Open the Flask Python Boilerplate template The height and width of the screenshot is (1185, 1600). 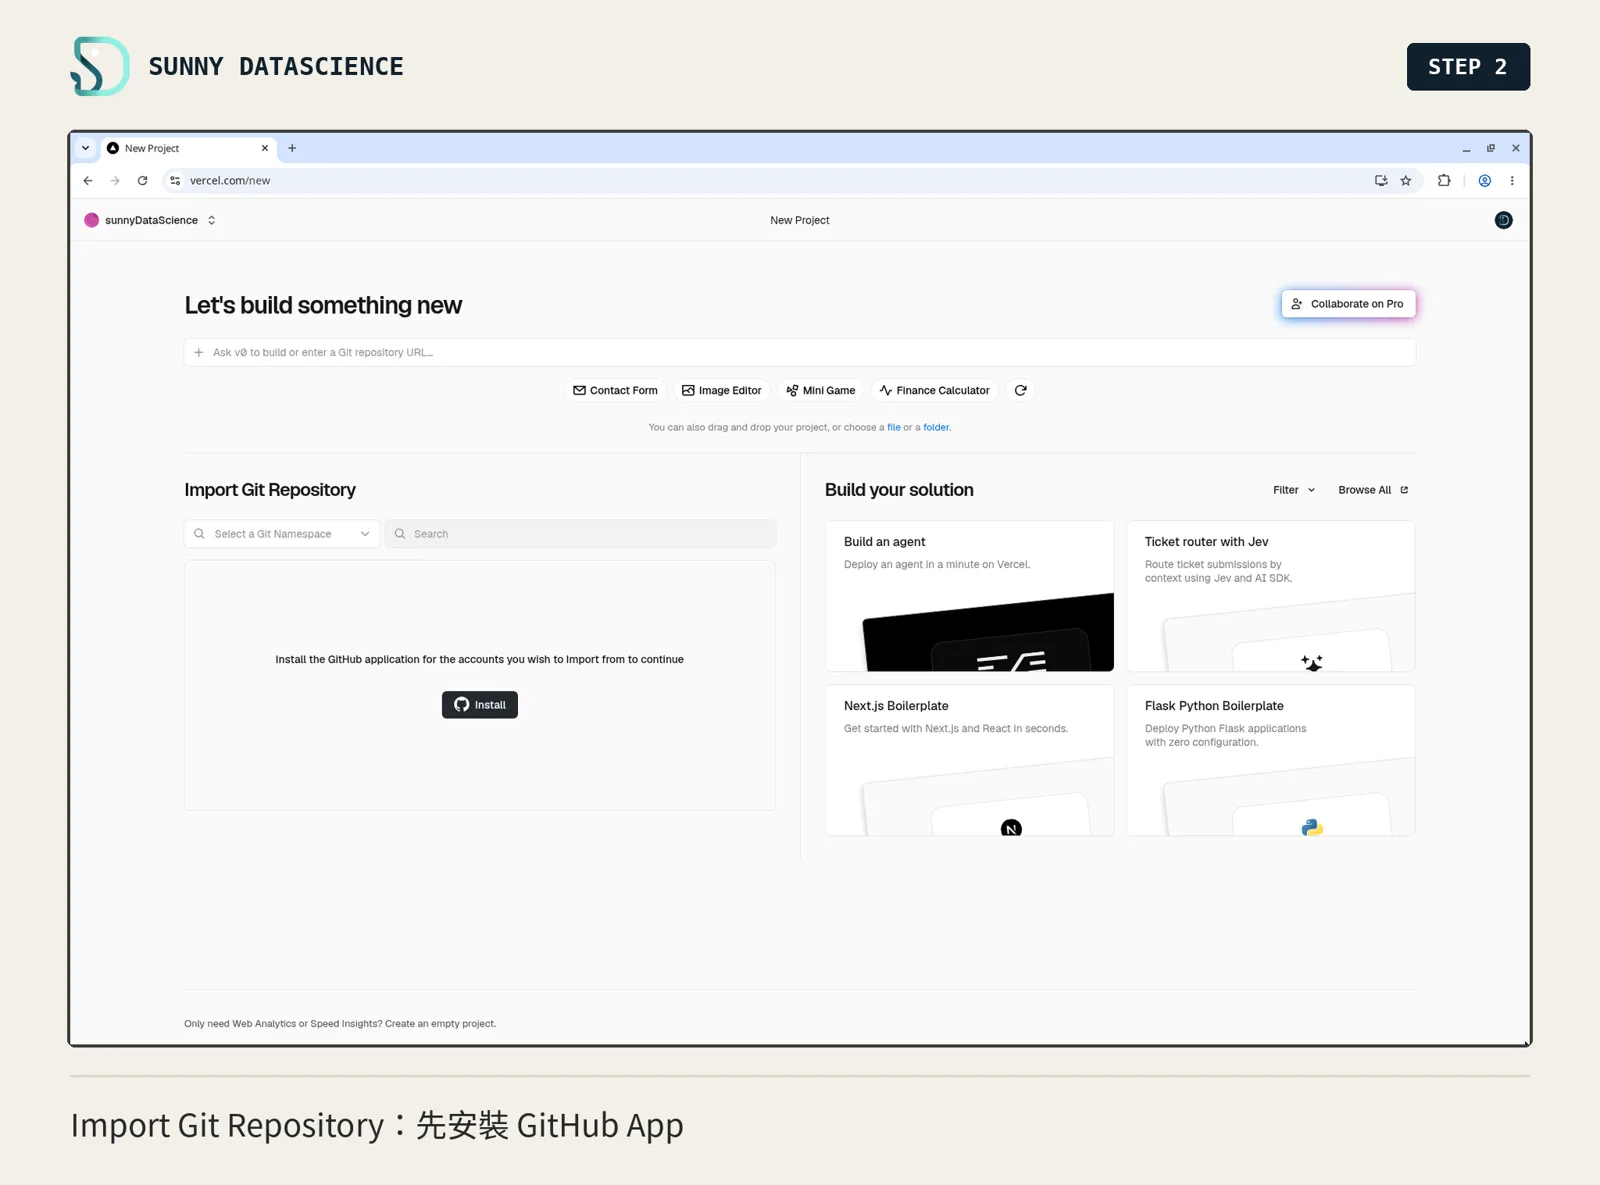point(1270,760)
